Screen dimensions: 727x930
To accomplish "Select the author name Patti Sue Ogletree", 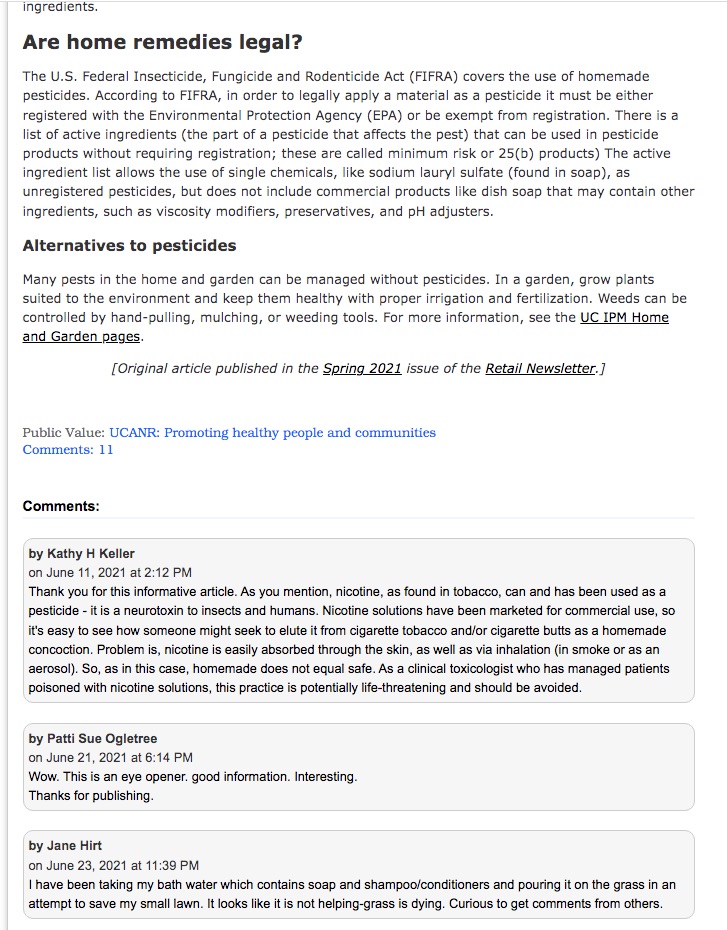I will click(102, 738).
